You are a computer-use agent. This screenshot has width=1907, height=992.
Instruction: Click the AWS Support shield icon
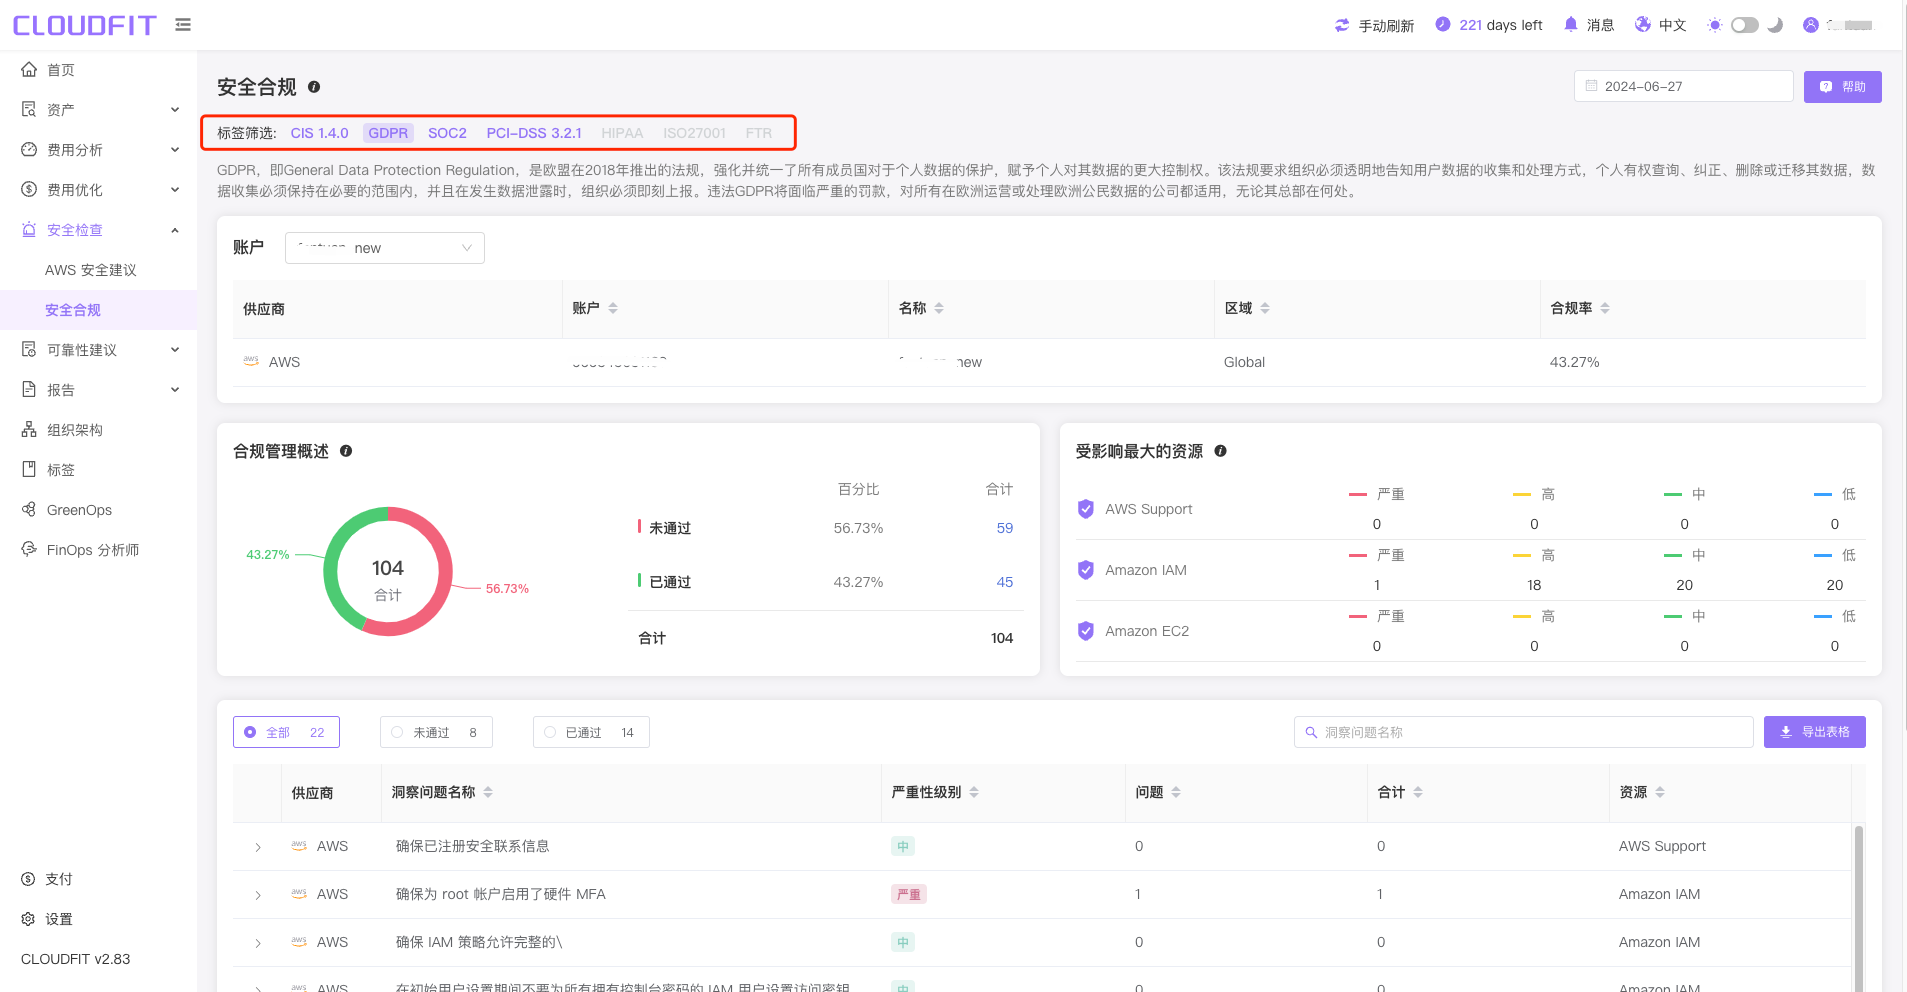click(1086, 509)
